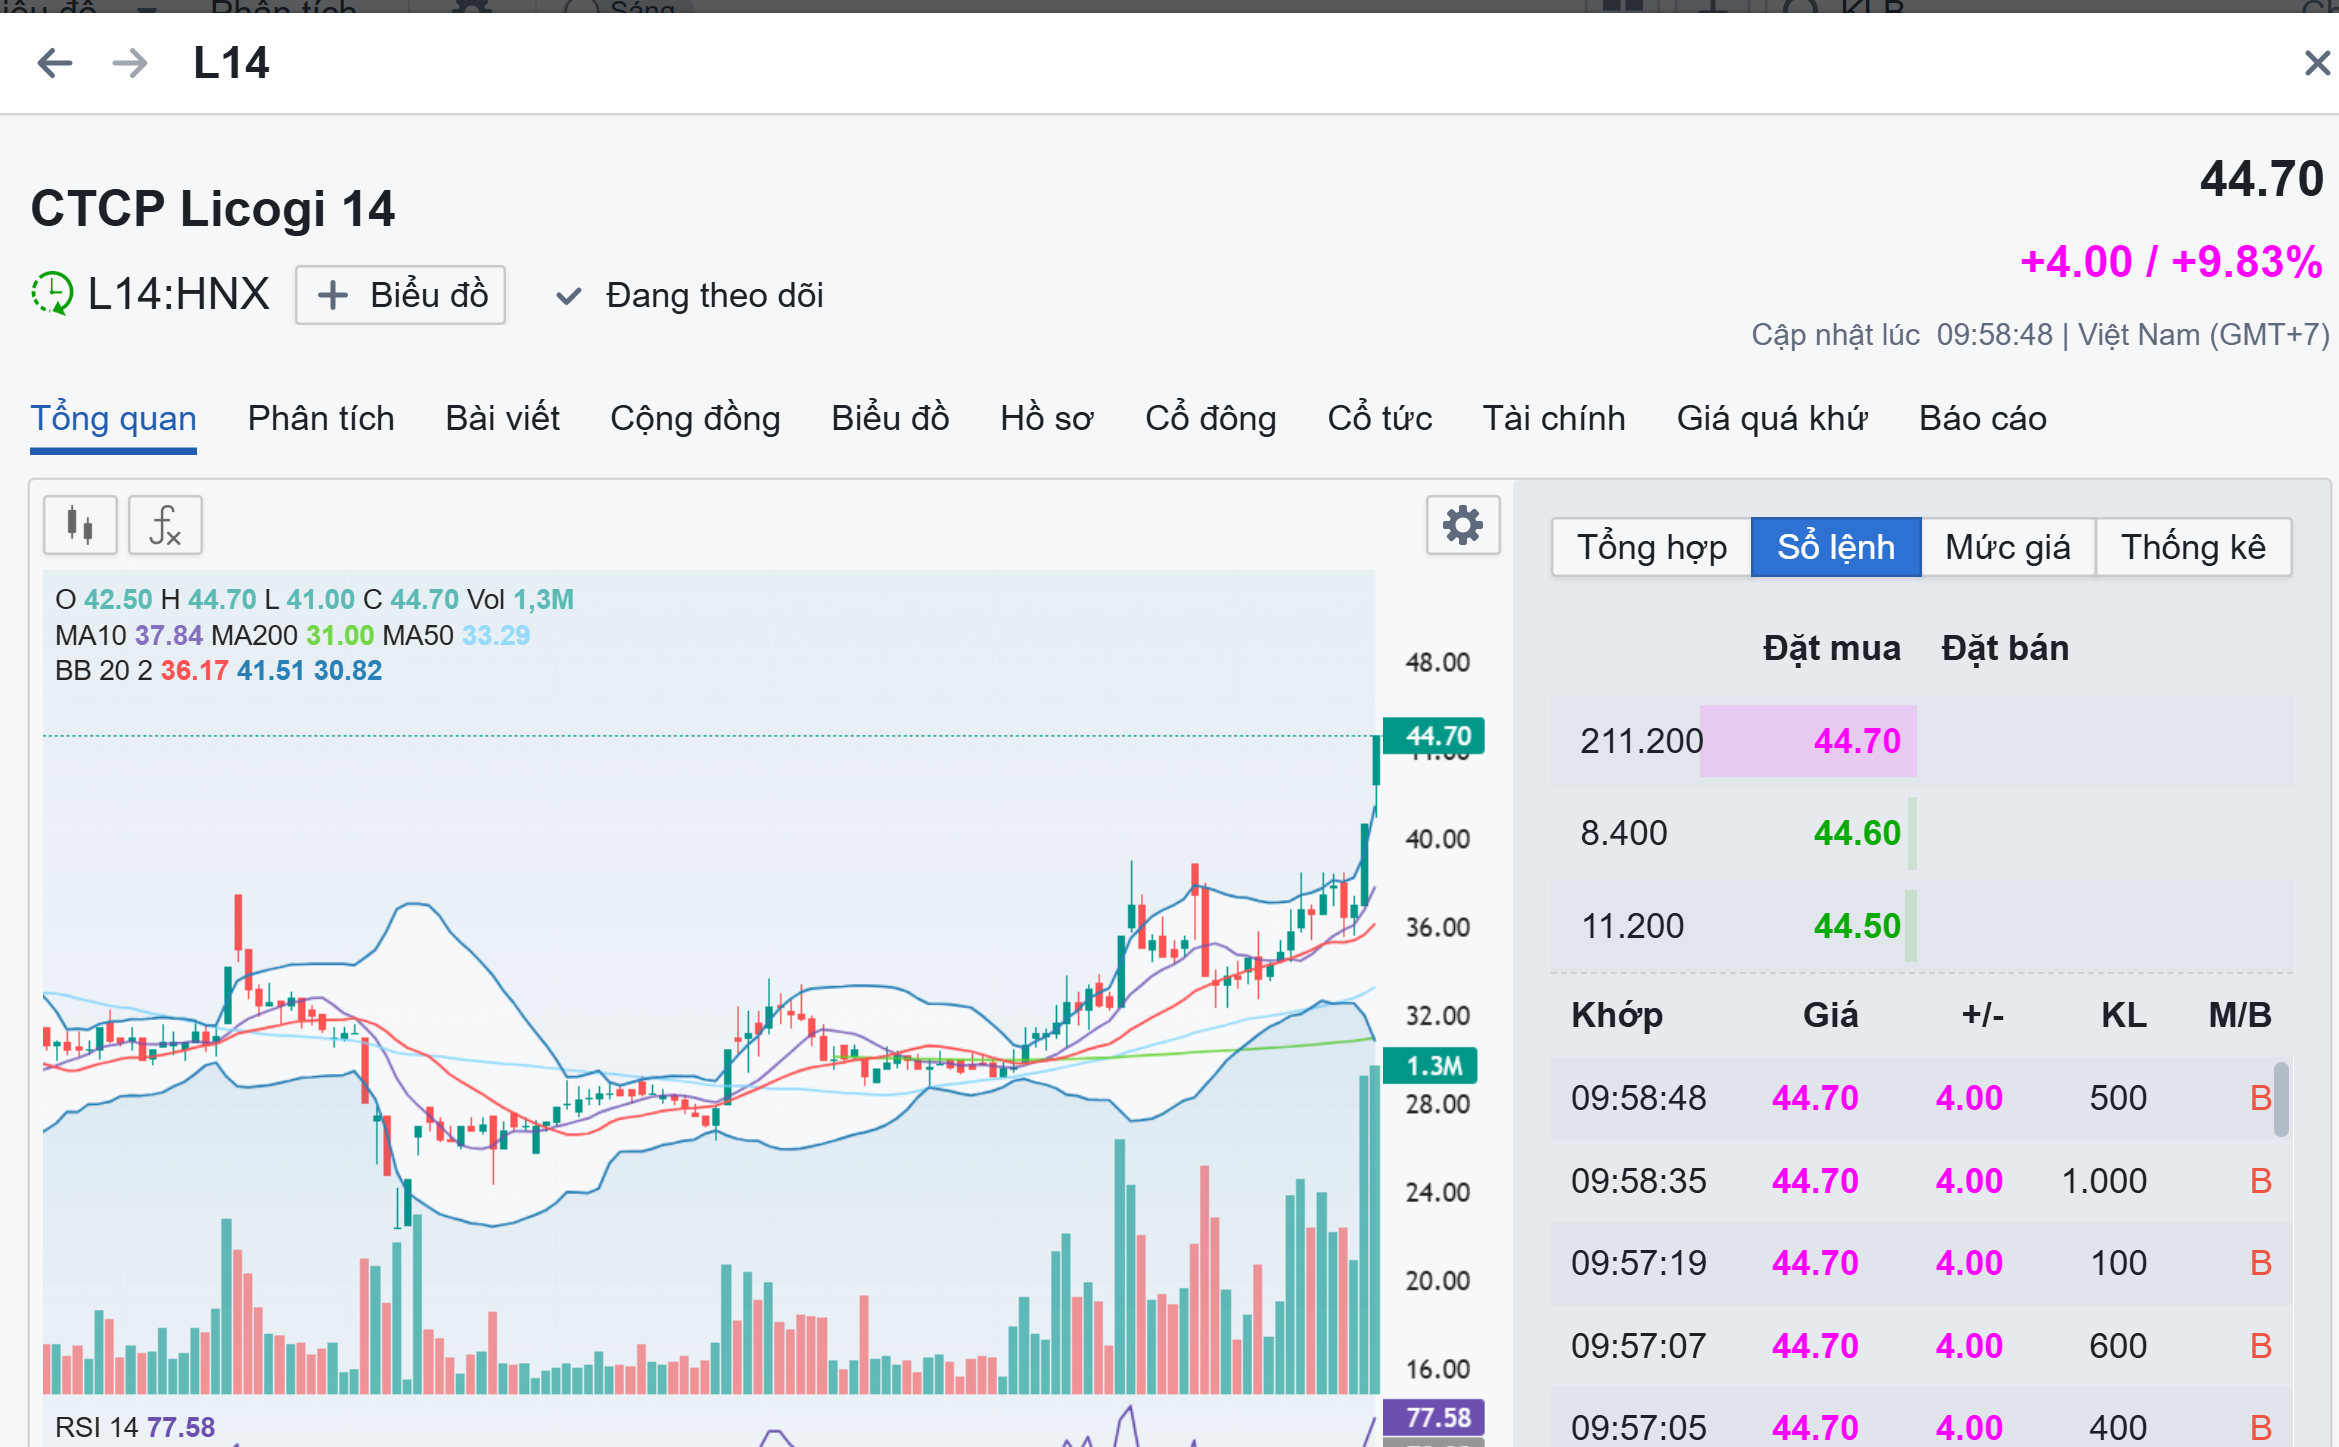Click the M/B column header

(2240, 1015)
